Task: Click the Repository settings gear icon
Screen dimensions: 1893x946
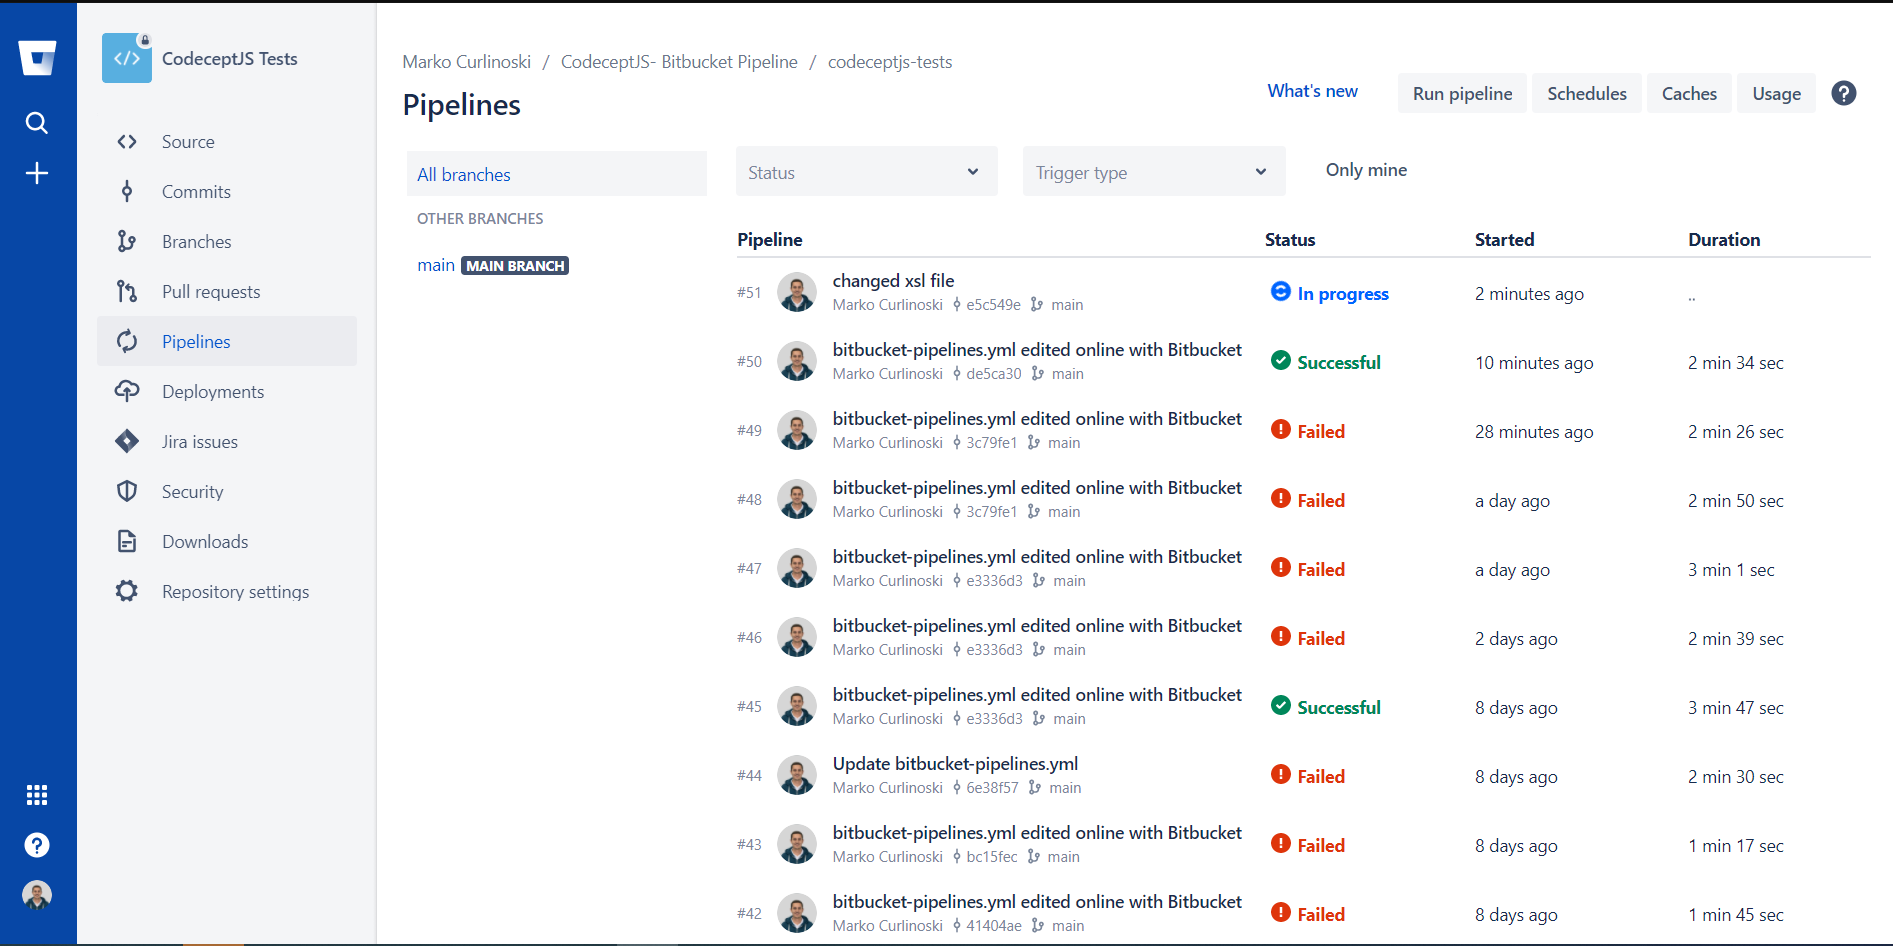Action: 127,592
